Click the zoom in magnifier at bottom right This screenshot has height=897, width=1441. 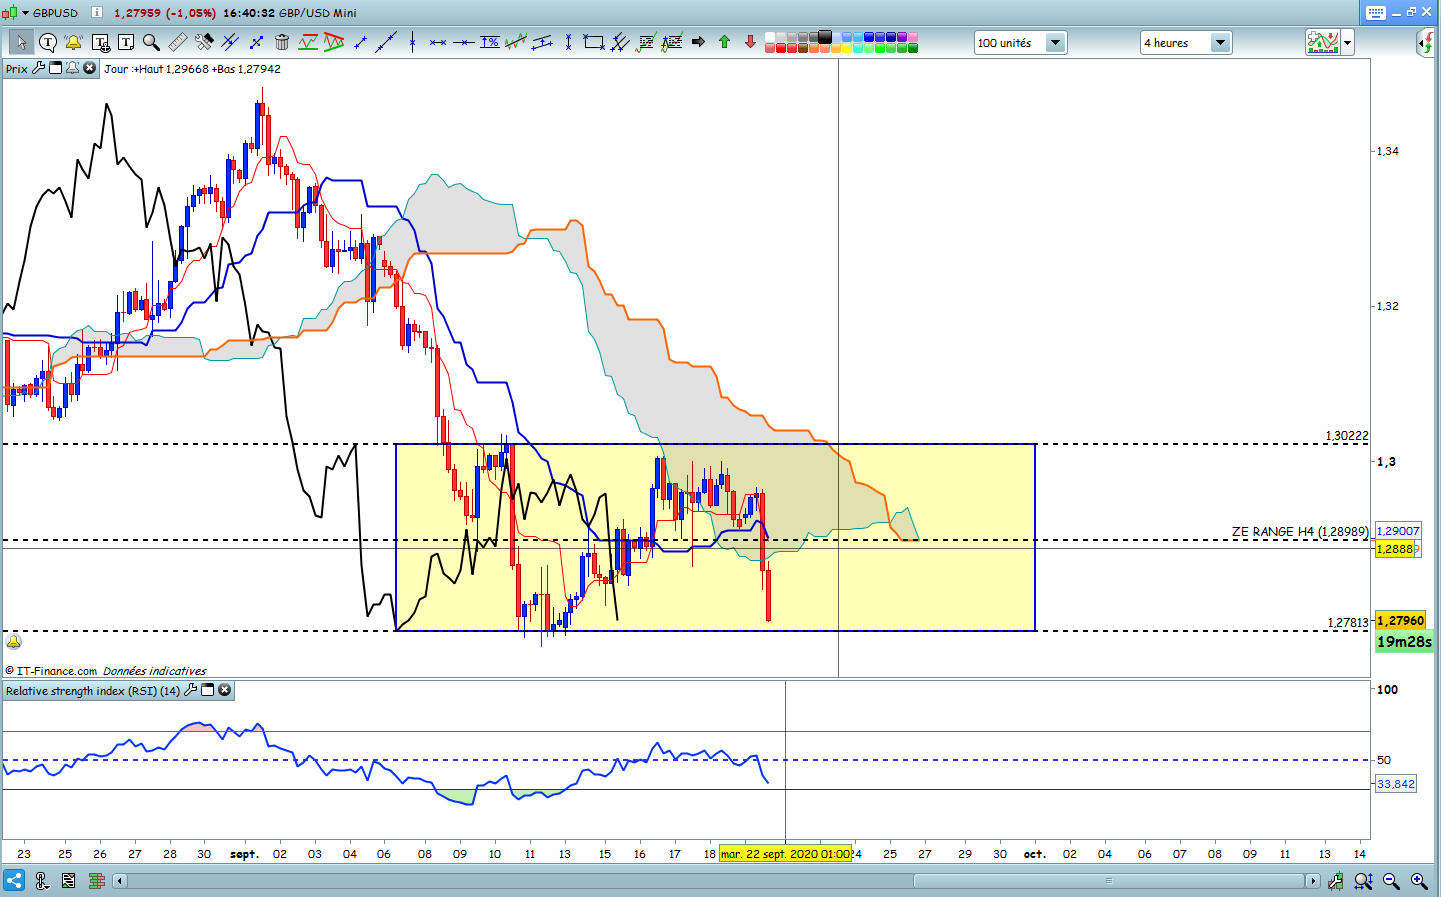[x=1419, y=881]
